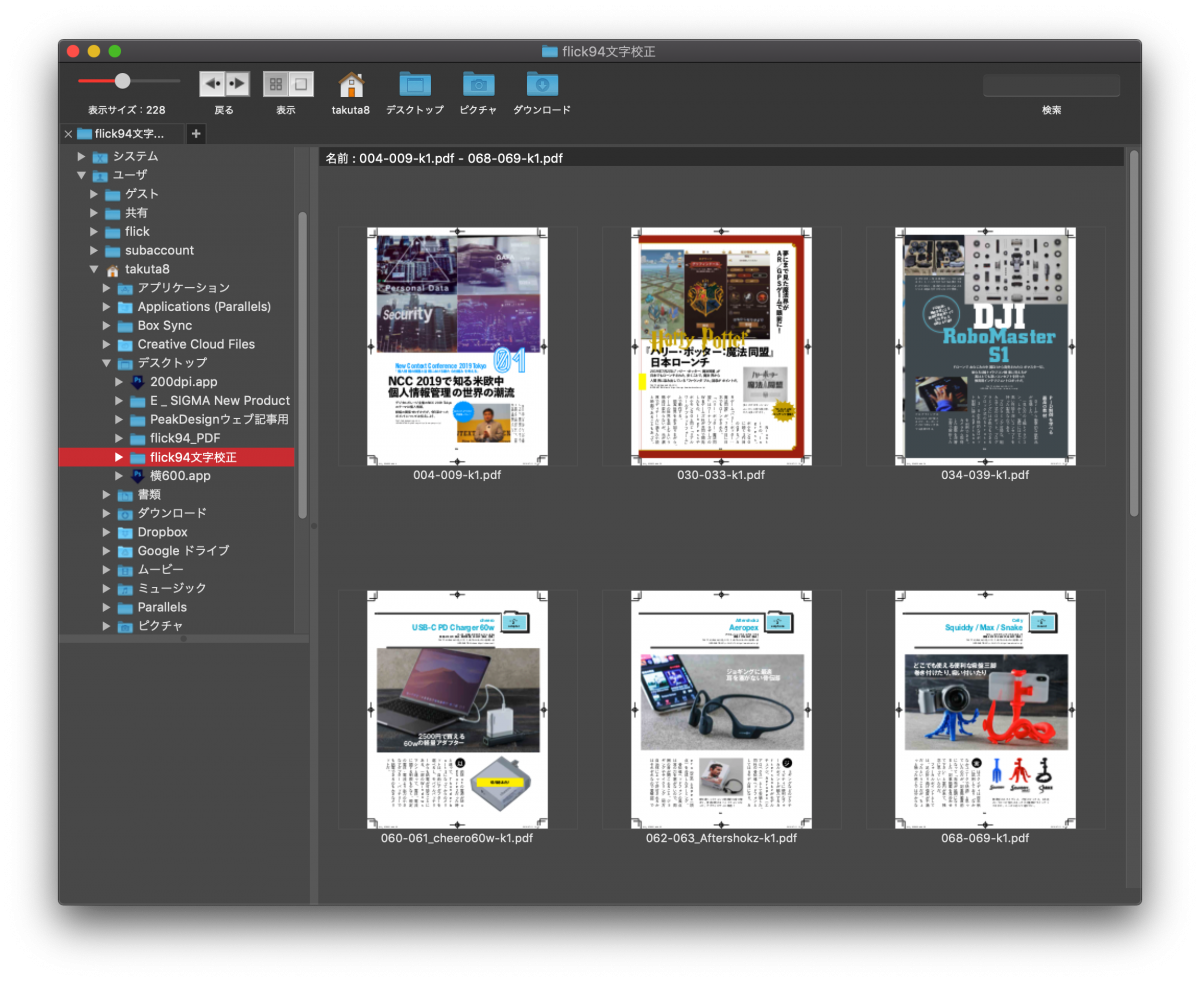
Task: Switch to single image view mode
Action: pyautogui.click(x=300, y=84)
